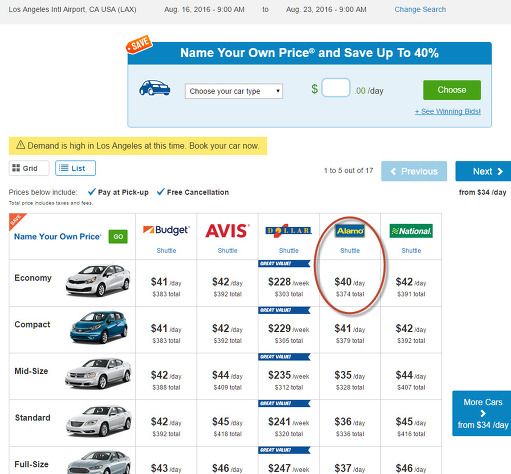511x474 pixels.
Task: Select the blue Compact car image
Action: [99, 327]
